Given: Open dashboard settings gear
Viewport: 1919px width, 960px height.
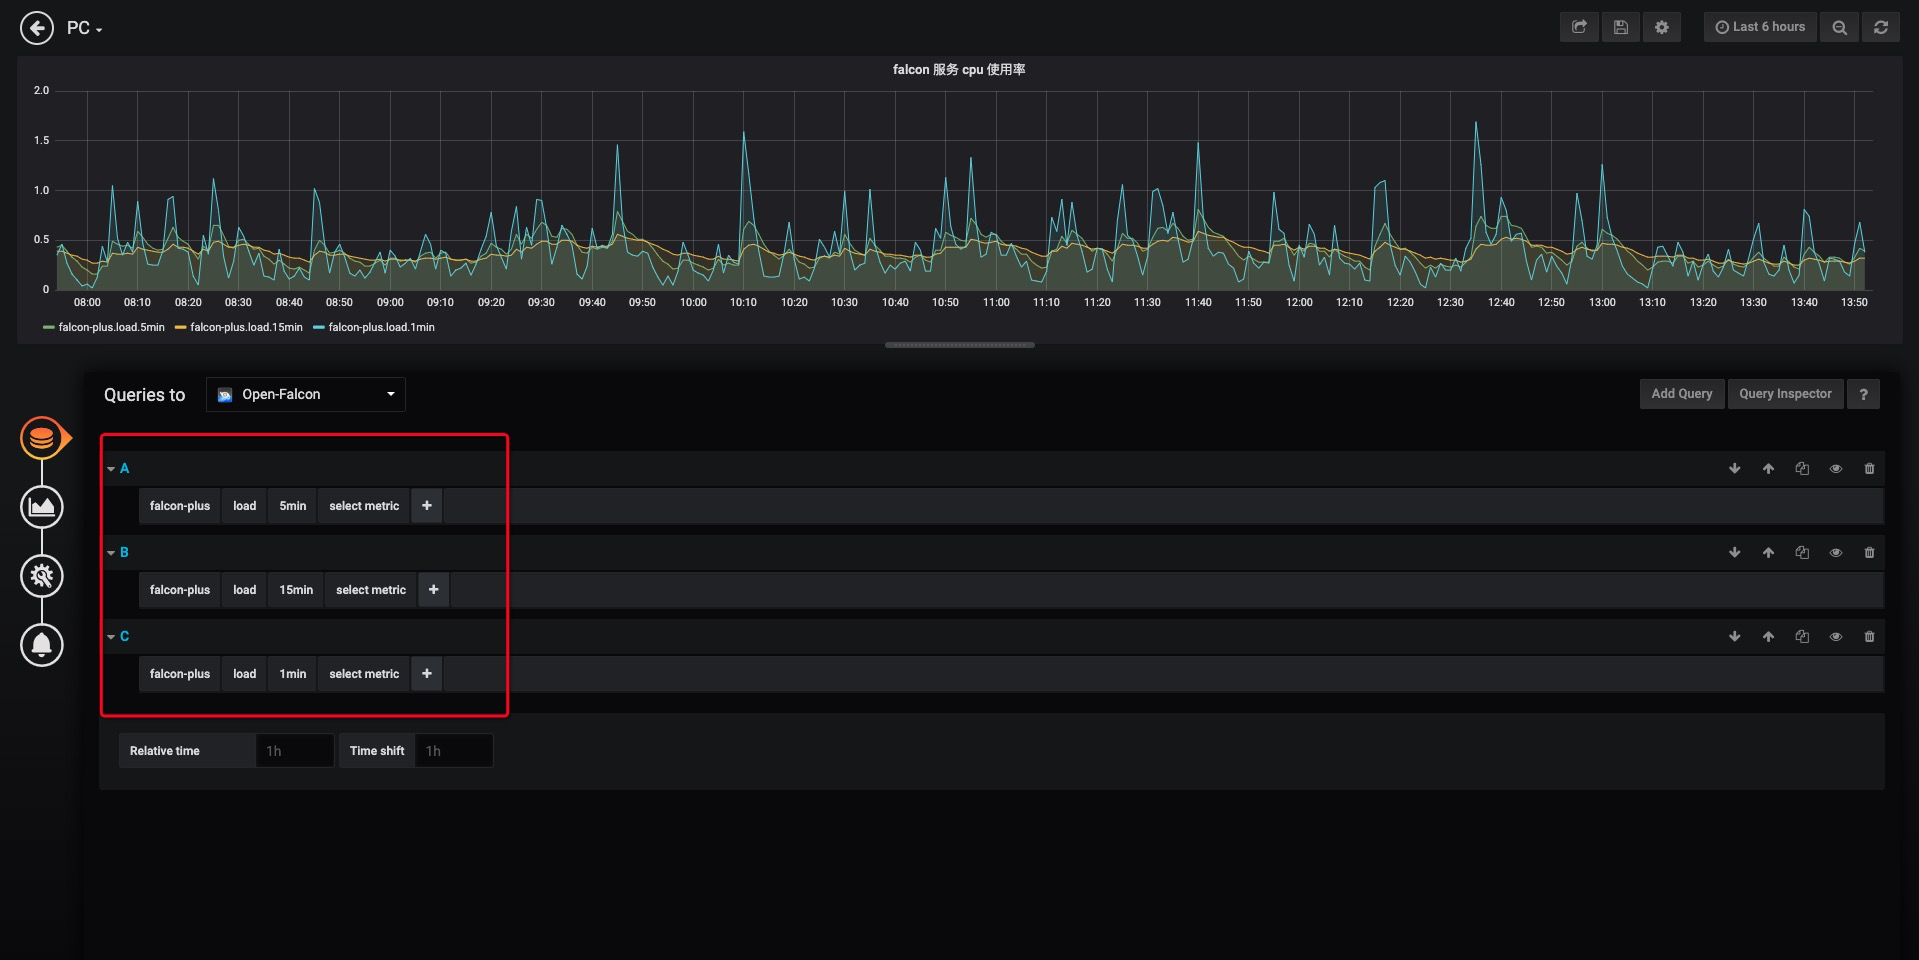Looking at the screenshot, I should point(1662,27).
